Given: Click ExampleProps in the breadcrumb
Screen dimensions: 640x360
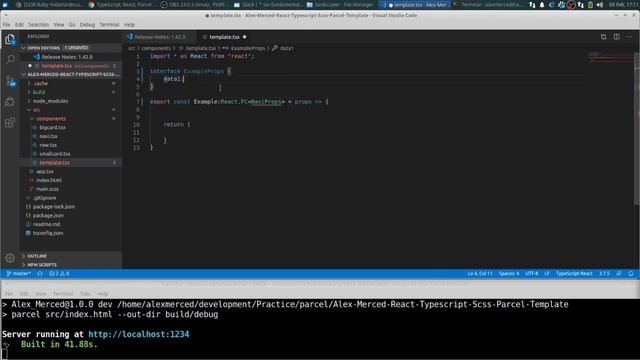Looking at the screenshot, I should click(x=247, y=48).
